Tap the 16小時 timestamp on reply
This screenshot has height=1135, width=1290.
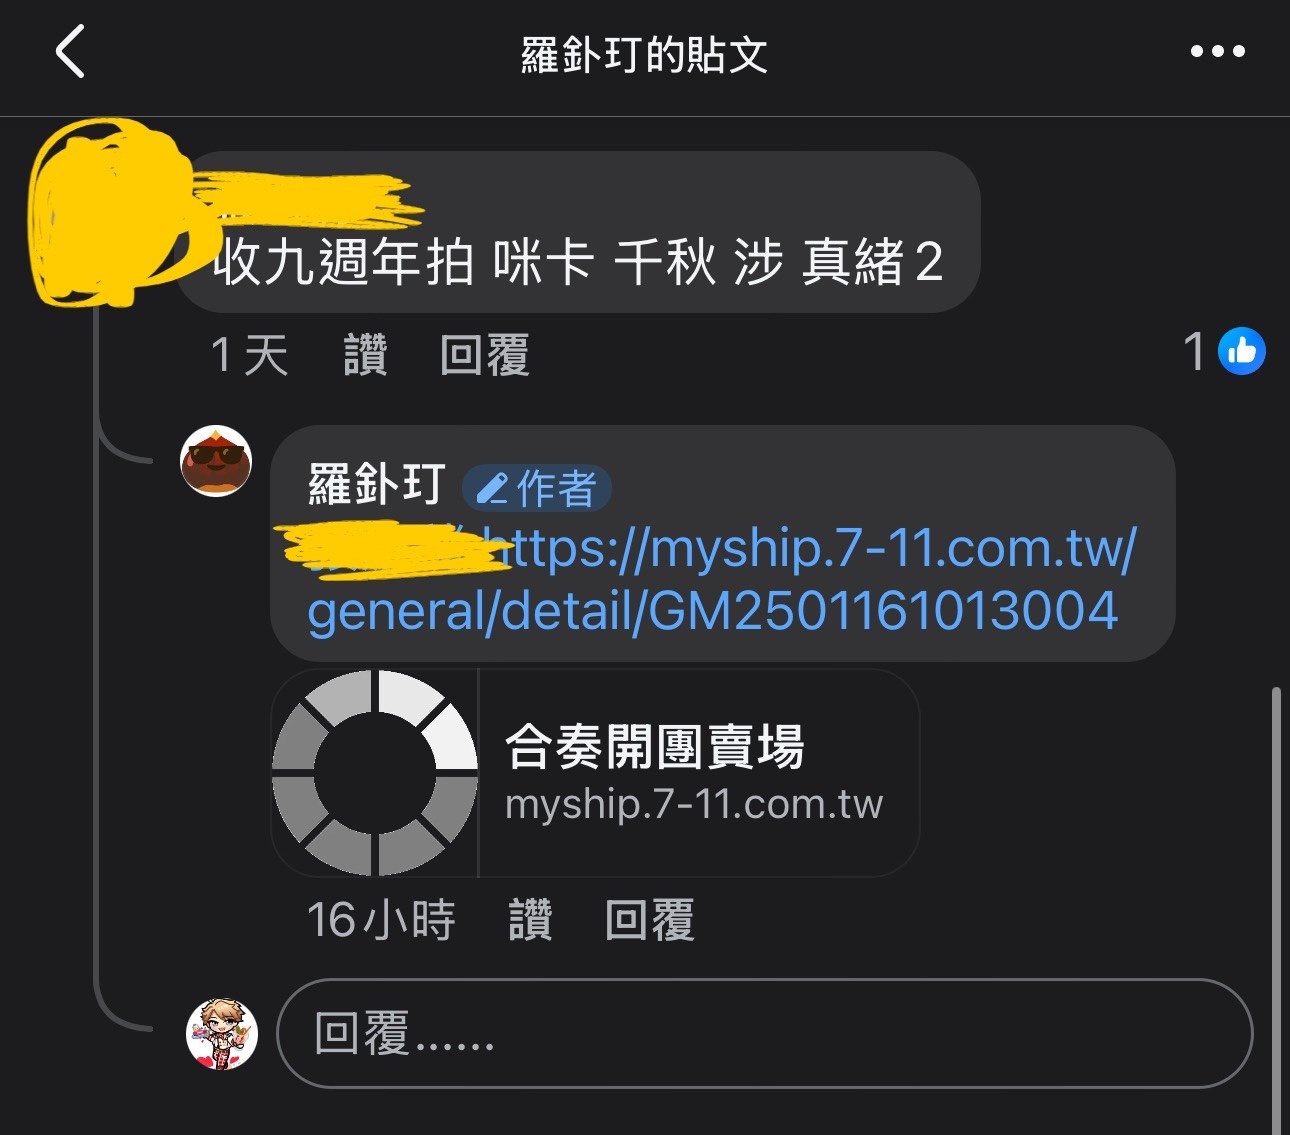381,920
